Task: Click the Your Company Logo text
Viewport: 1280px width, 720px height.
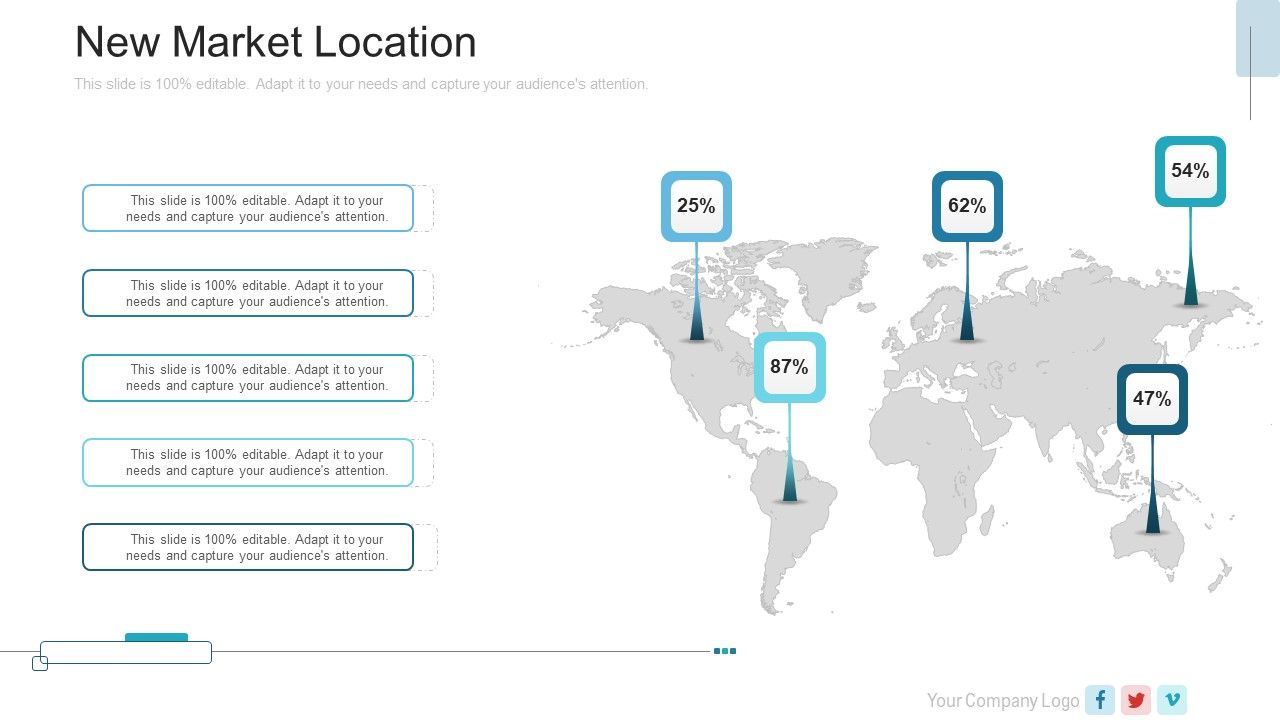Action: (1003, 700)
